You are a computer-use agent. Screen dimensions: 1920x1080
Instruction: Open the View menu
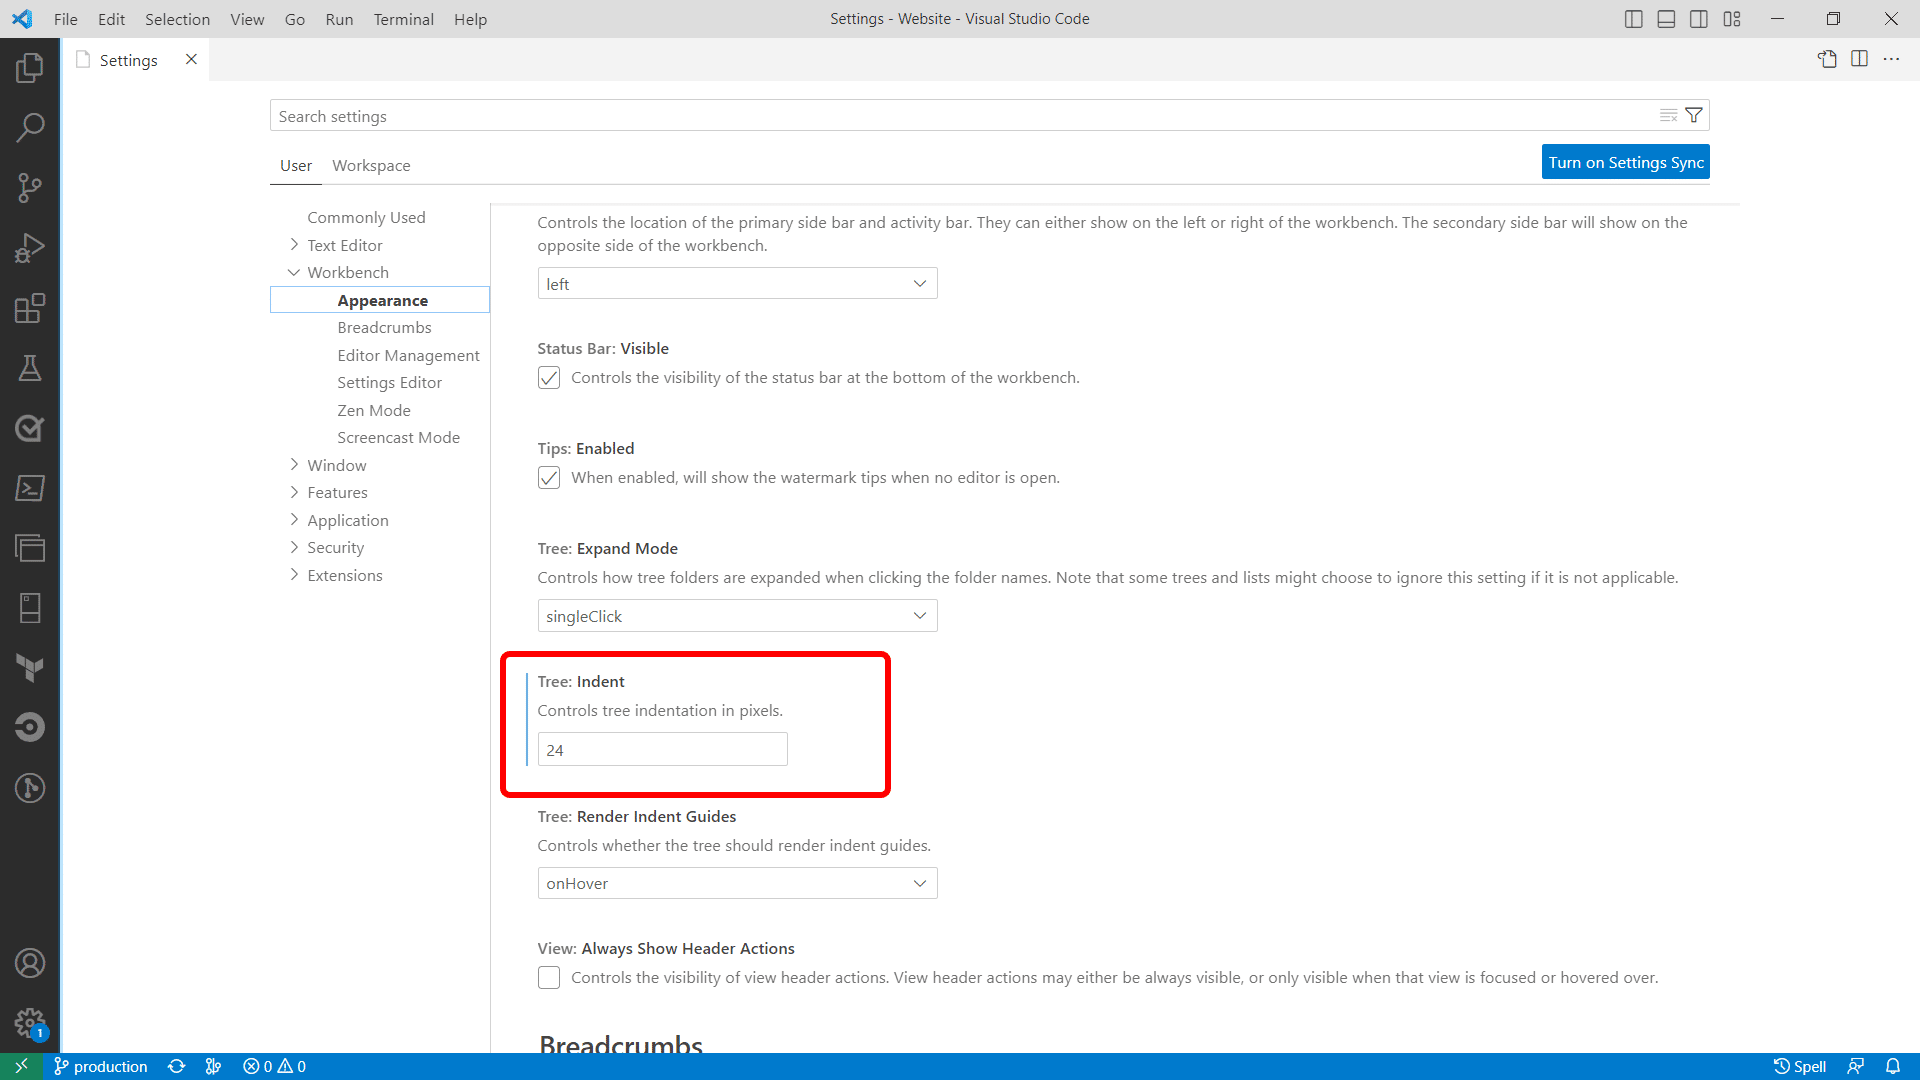point(247,19)
